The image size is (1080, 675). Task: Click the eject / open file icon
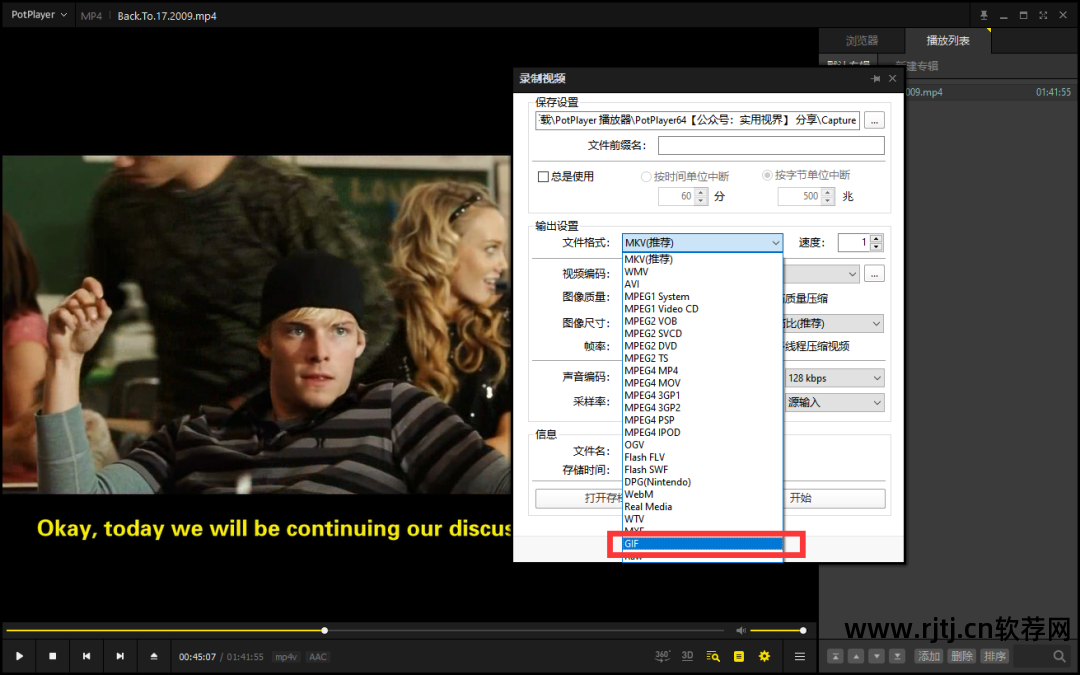click(x=154, y=656)
